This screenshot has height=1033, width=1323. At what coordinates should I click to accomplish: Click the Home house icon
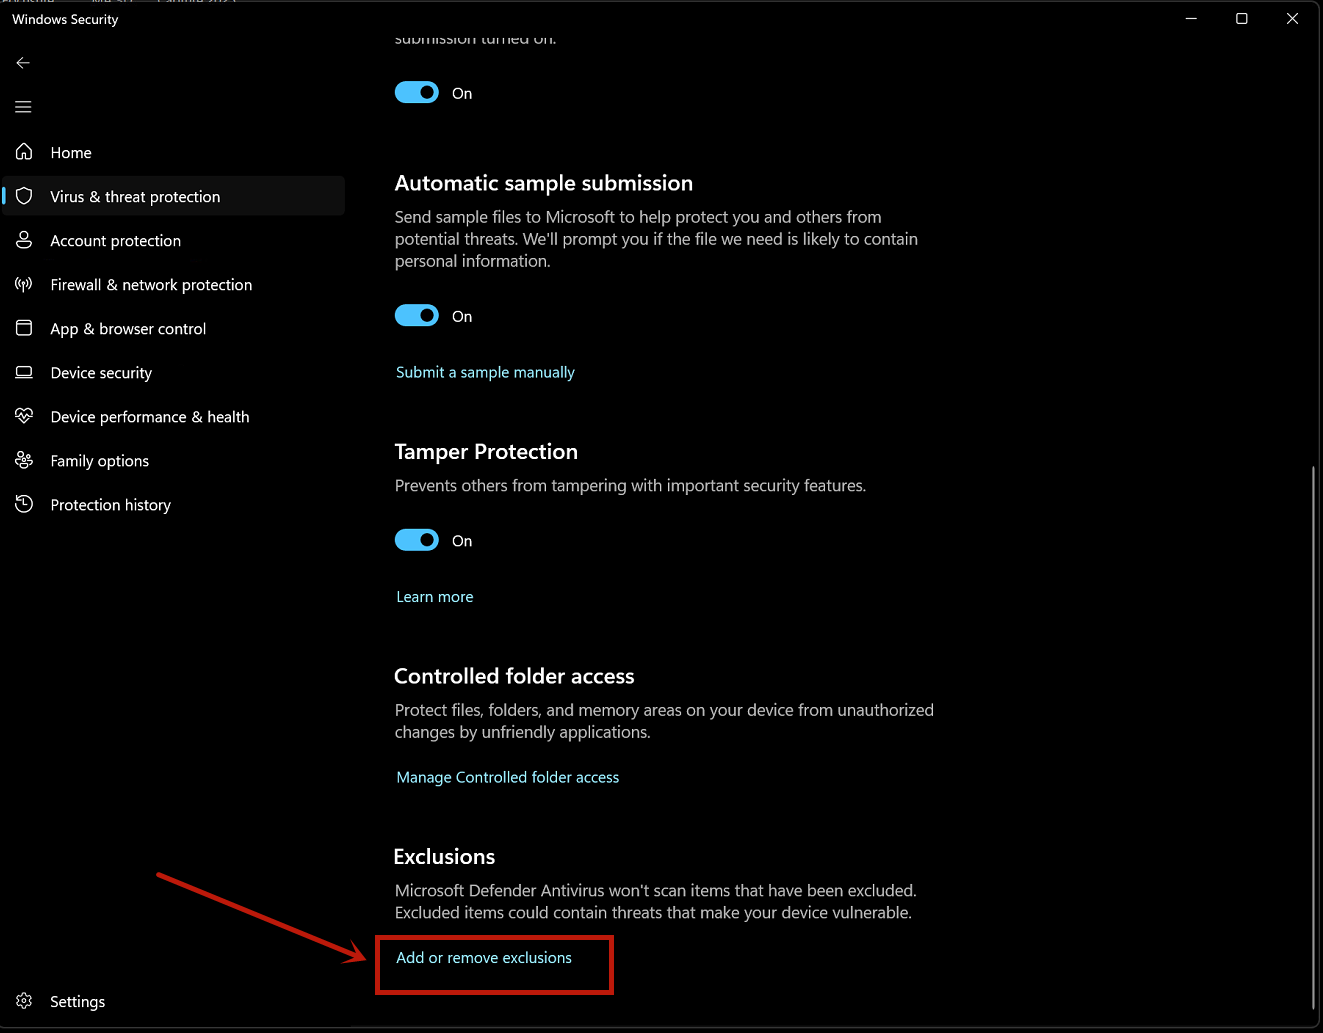pyautogui.click(x=24, y=152)
